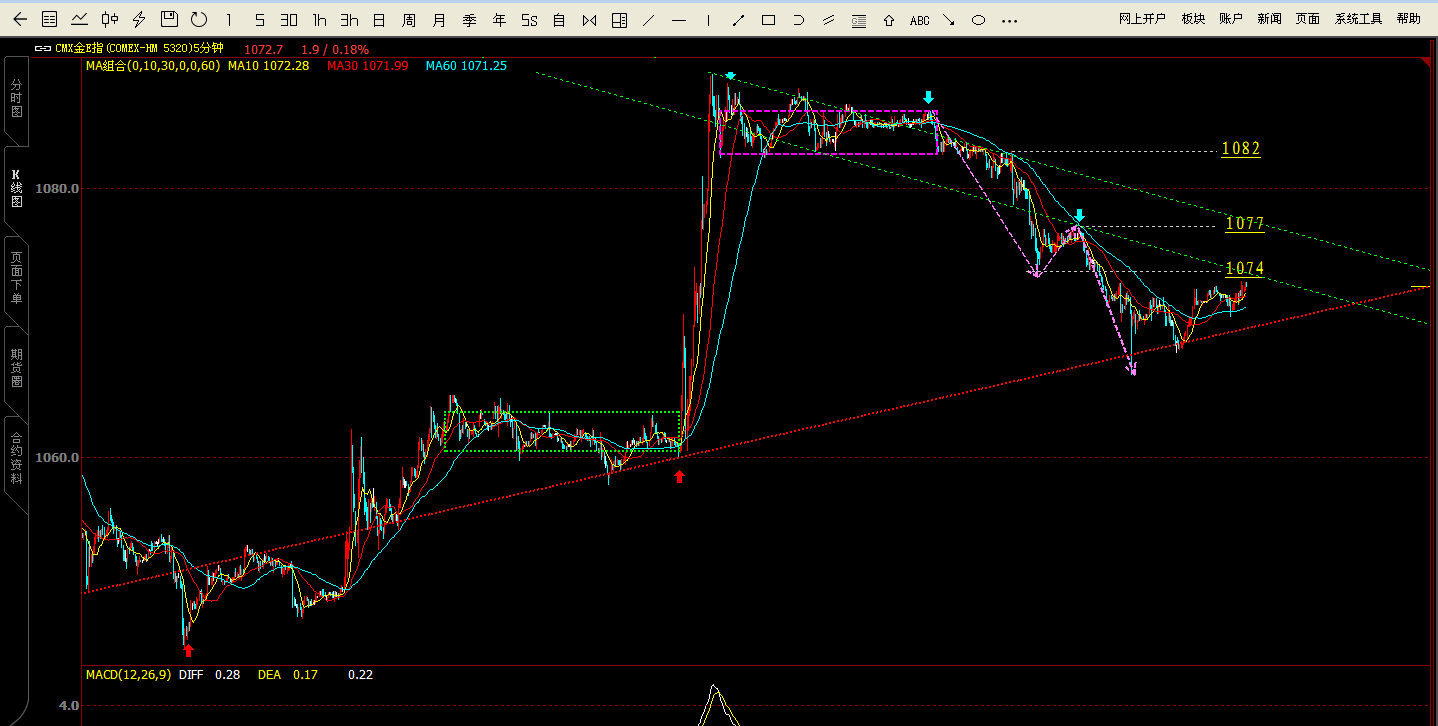Choose monthly period 月
This screenshot has height=726, width=1438.
click(x=439, y=19)
